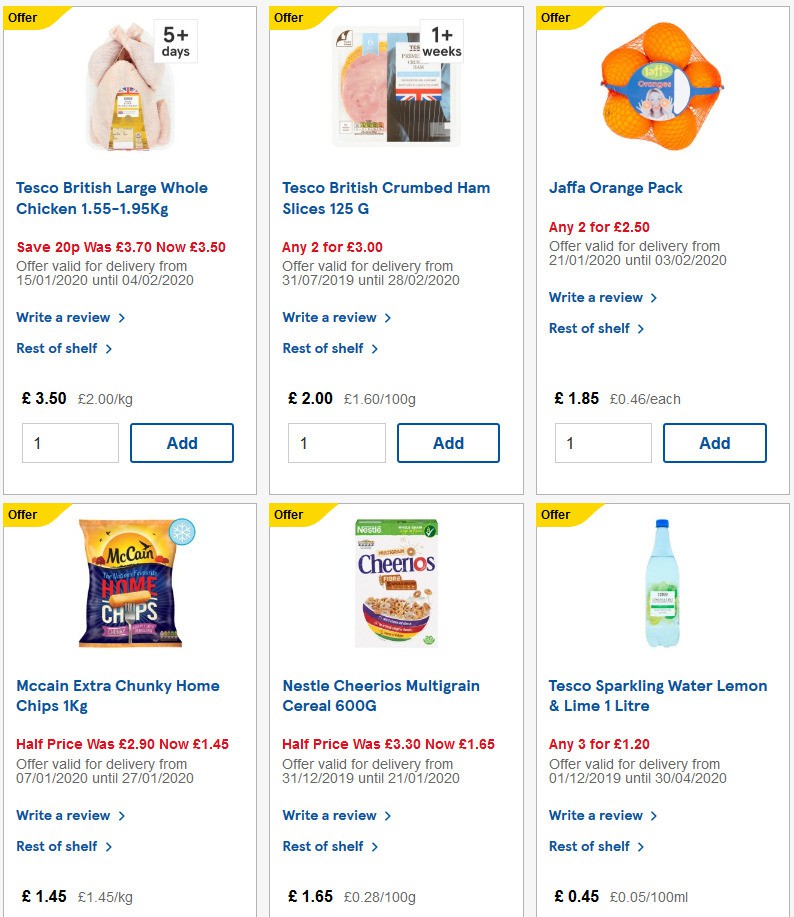Add the Jaffa Orange Pack to basket
Image resolution: width=794 pixels, height=917 pixels.
click(714, 442)
